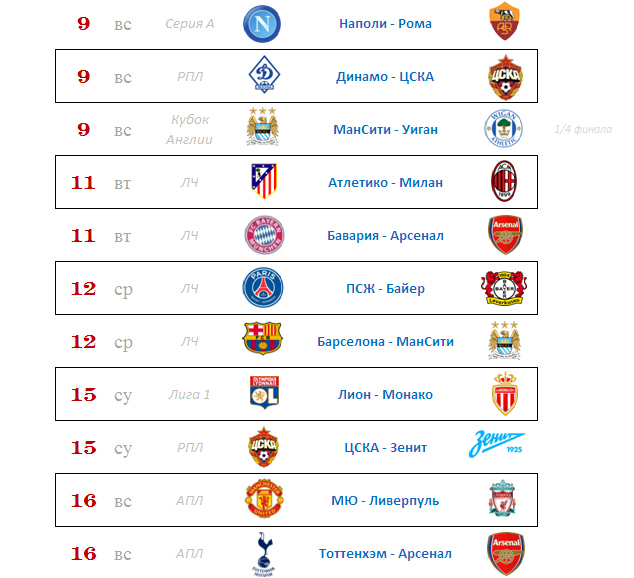The width and height of the screenshot is (634, 578).
Task: Click the AC Milan logo
Action: [504, 182]
